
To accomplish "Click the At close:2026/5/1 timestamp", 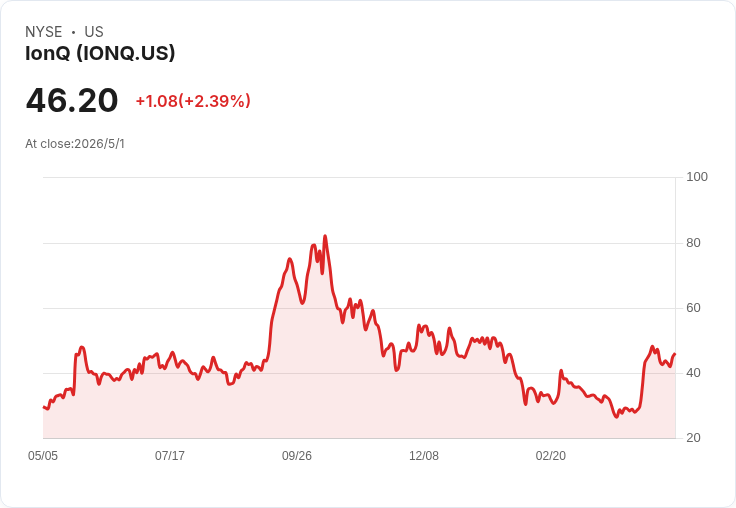I will pos(75,144).
